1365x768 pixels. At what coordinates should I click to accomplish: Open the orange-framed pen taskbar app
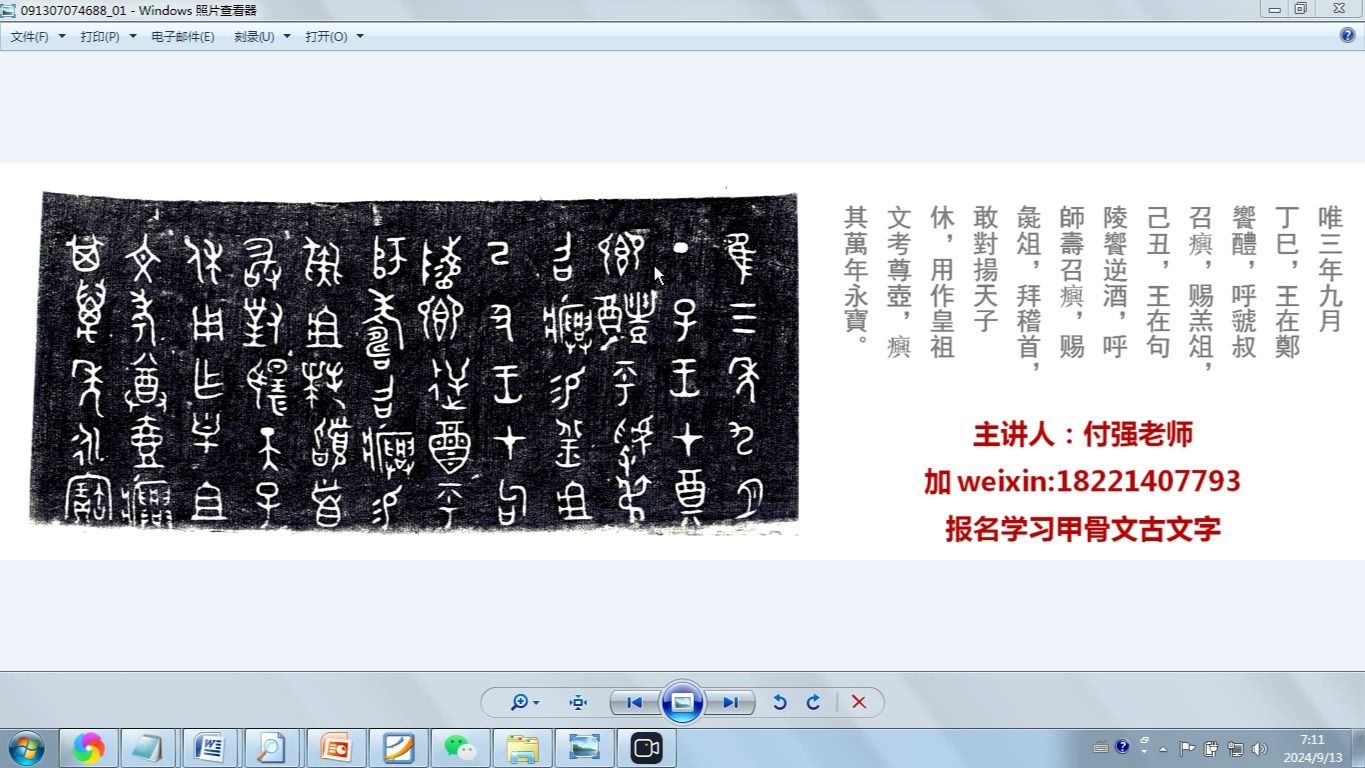(x=397, y=748)
